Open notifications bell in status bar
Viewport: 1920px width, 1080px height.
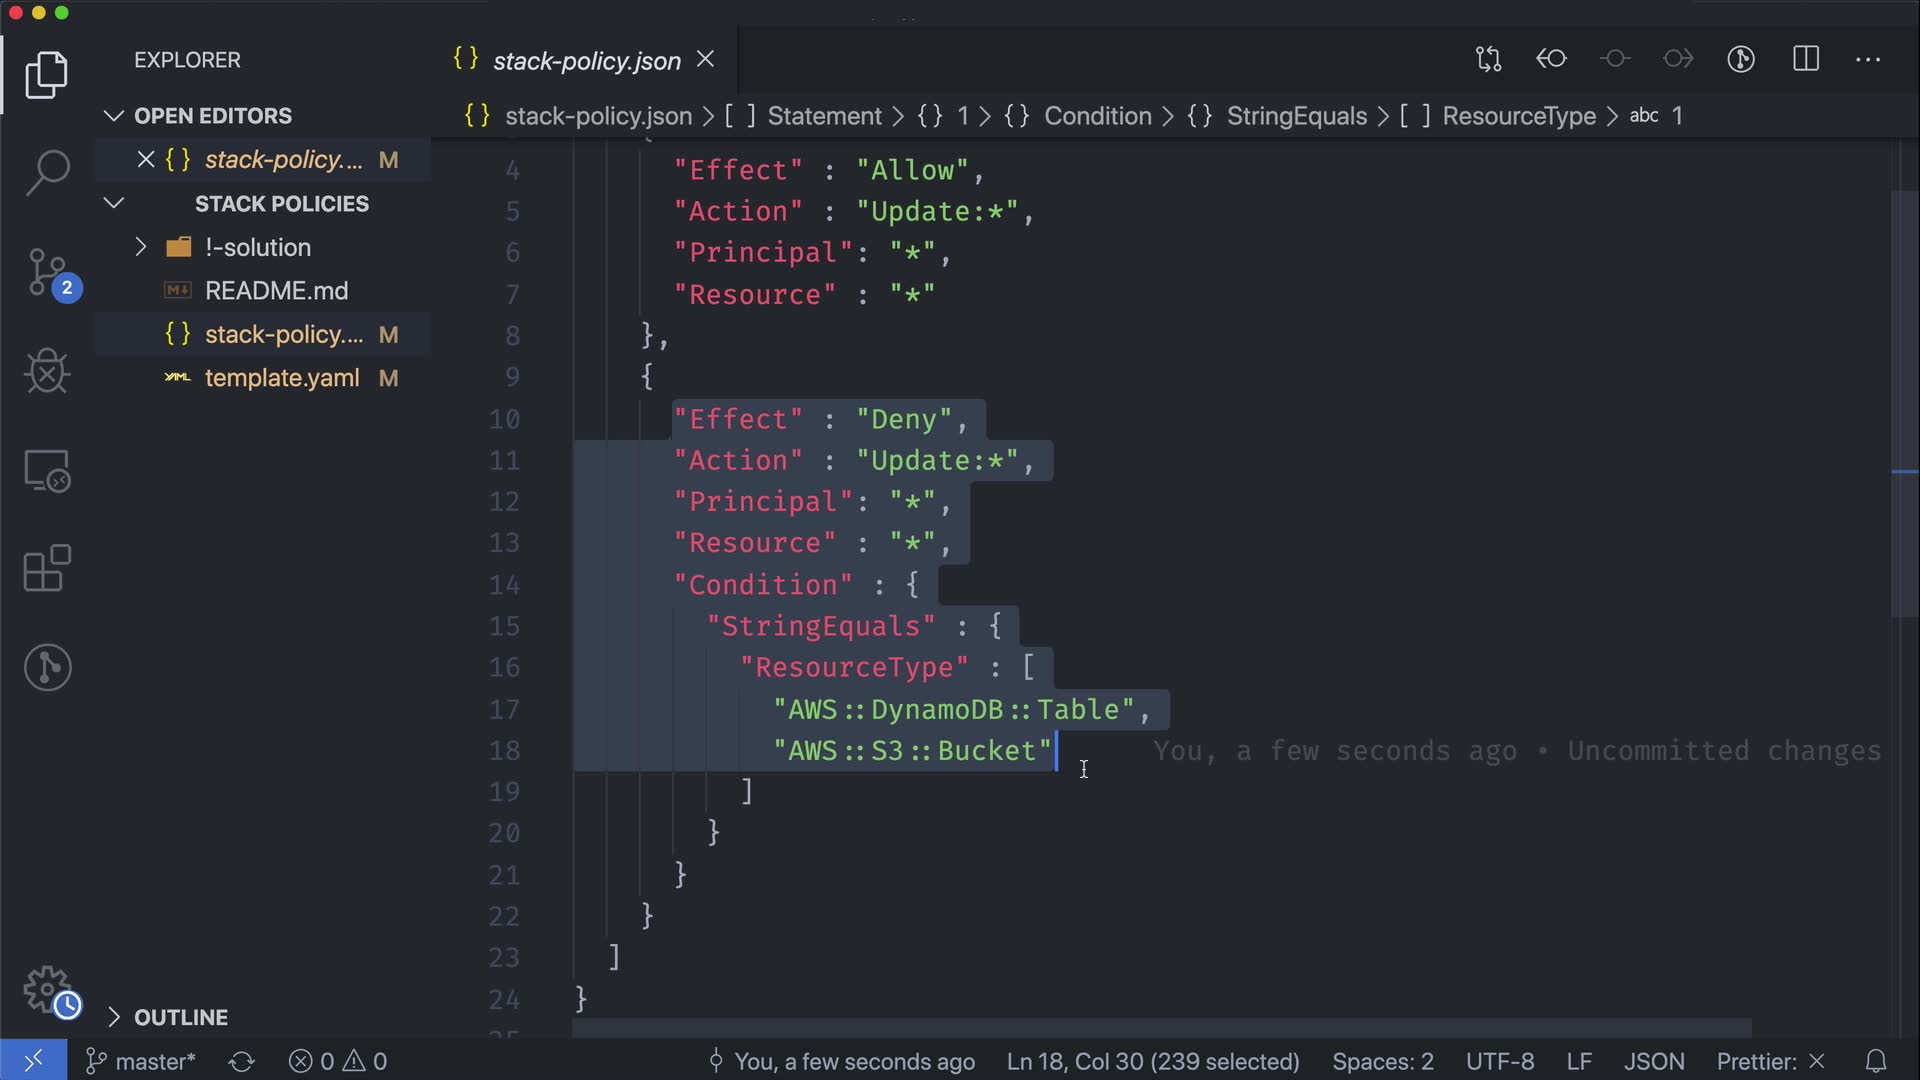[x=1876, y=1061]
